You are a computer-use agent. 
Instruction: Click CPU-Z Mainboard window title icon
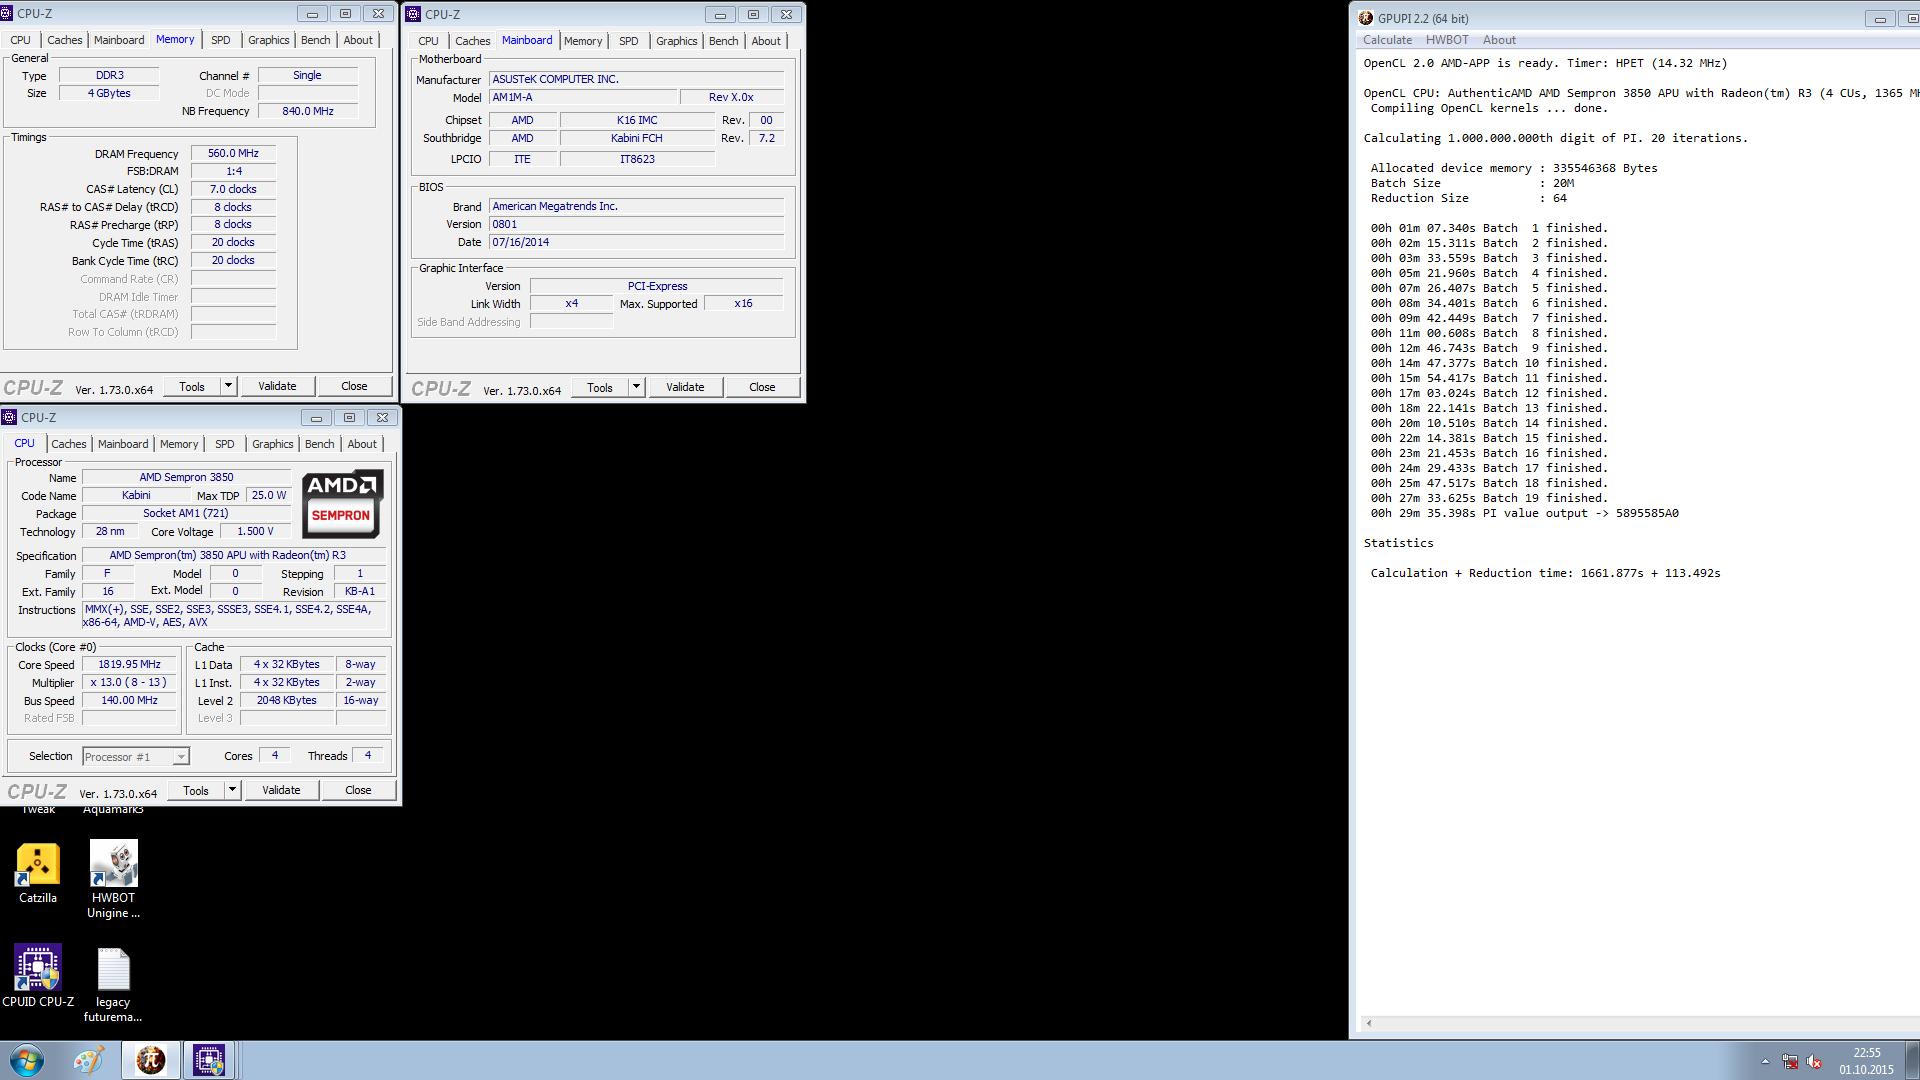click(413, 14)
